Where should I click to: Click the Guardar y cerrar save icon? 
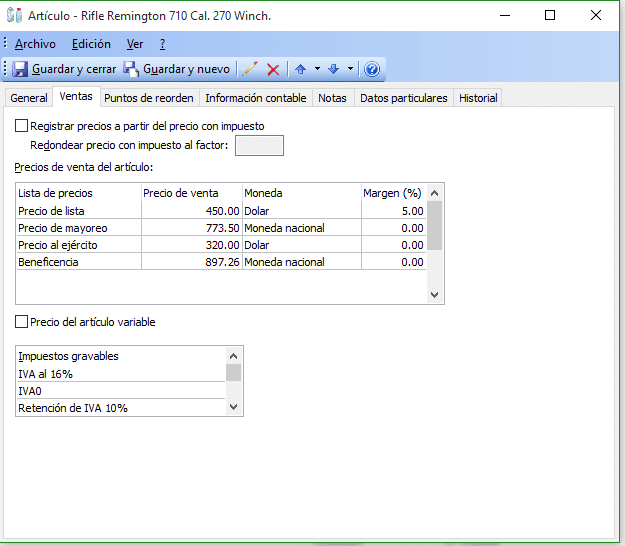click(x=20, y=69)
